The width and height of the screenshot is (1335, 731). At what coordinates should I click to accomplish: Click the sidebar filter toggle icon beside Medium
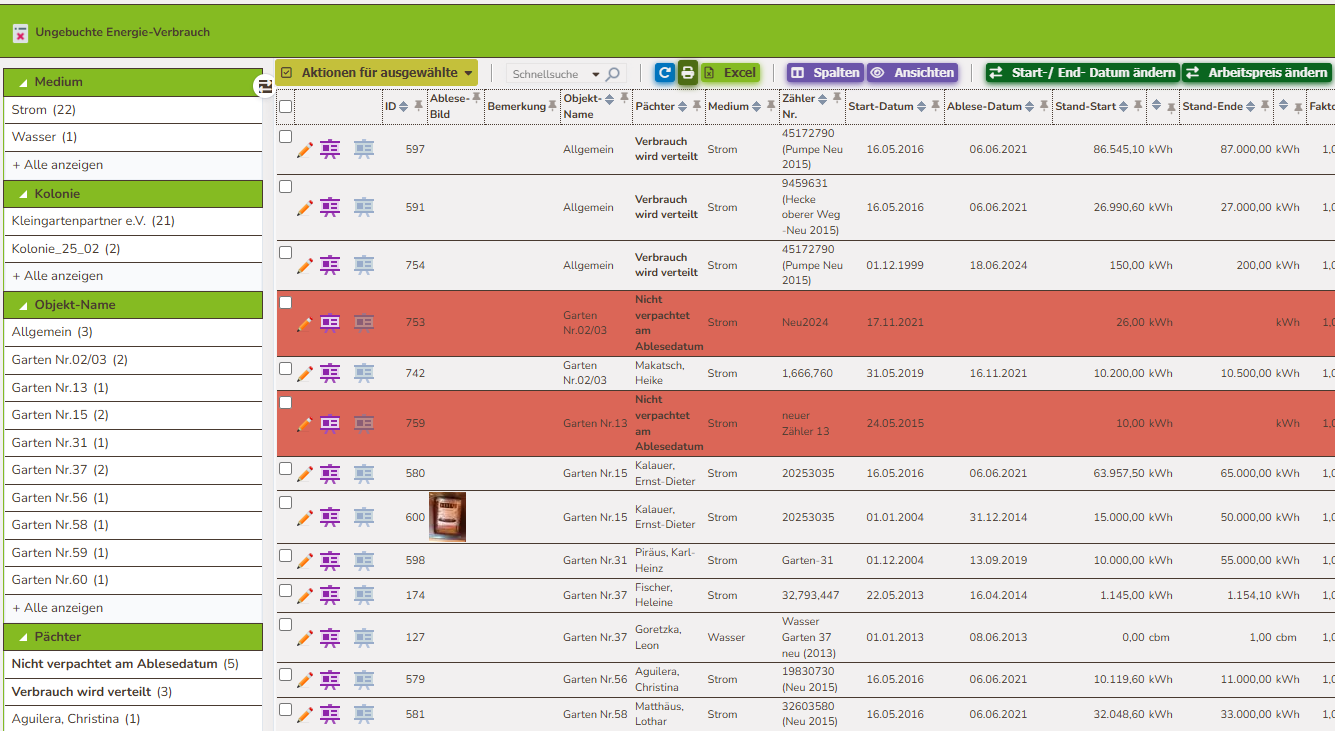click(x=264, y=86)
